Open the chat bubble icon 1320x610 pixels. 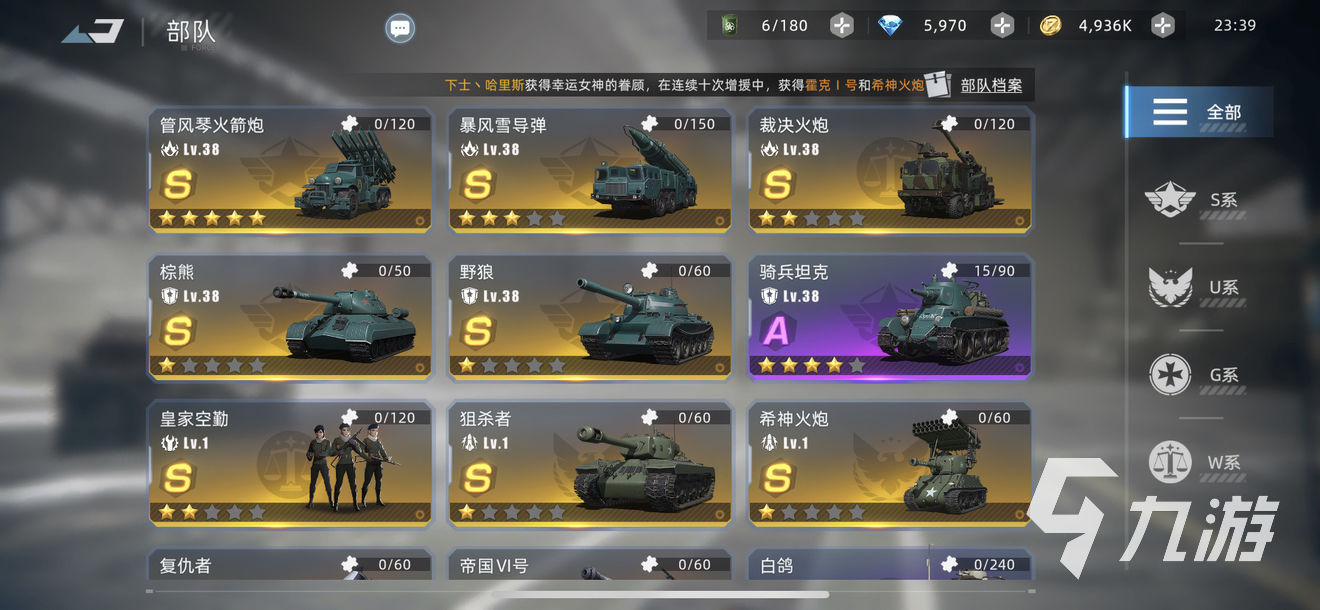400,29
